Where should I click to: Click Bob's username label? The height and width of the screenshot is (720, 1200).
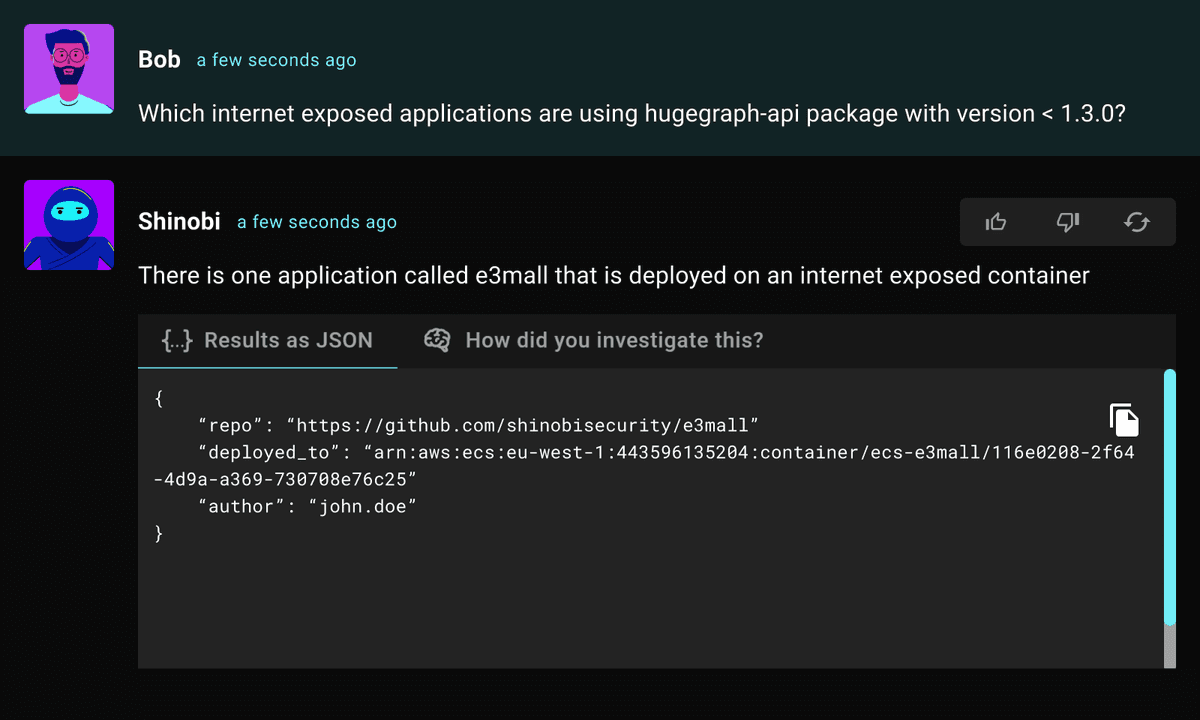[x=159, y=58]
